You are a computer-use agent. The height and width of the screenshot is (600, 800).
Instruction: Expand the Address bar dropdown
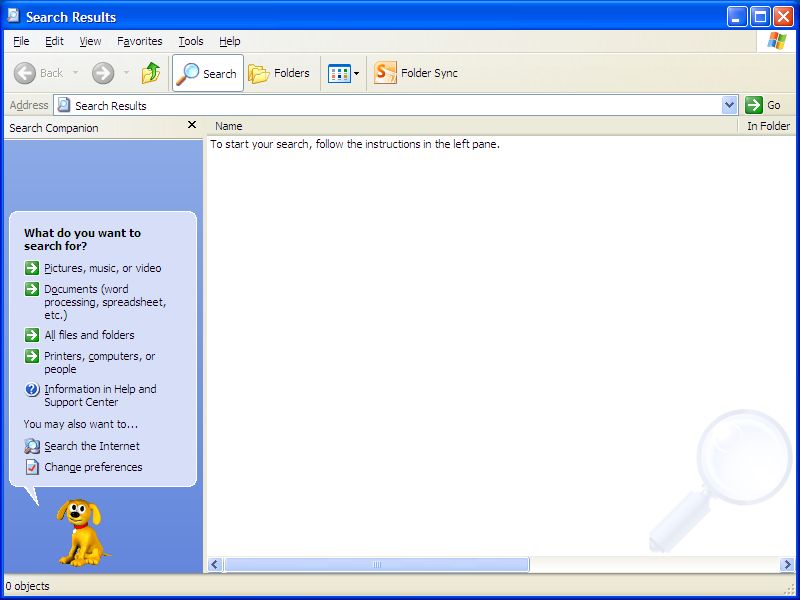pyautogui.click(x=730, y=105)
